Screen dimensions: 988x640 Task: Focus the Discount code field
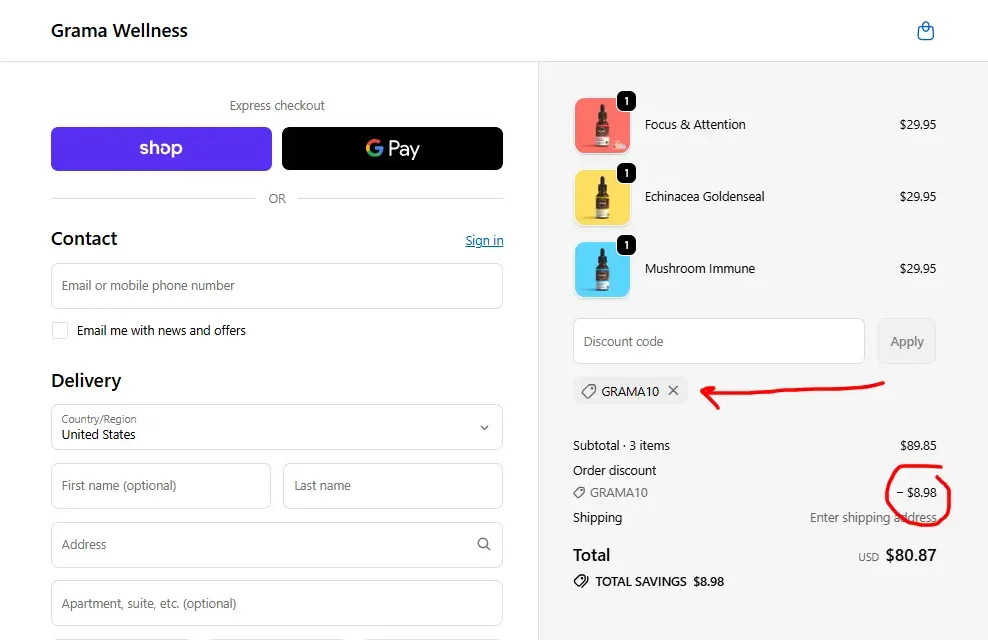(719, 341)
